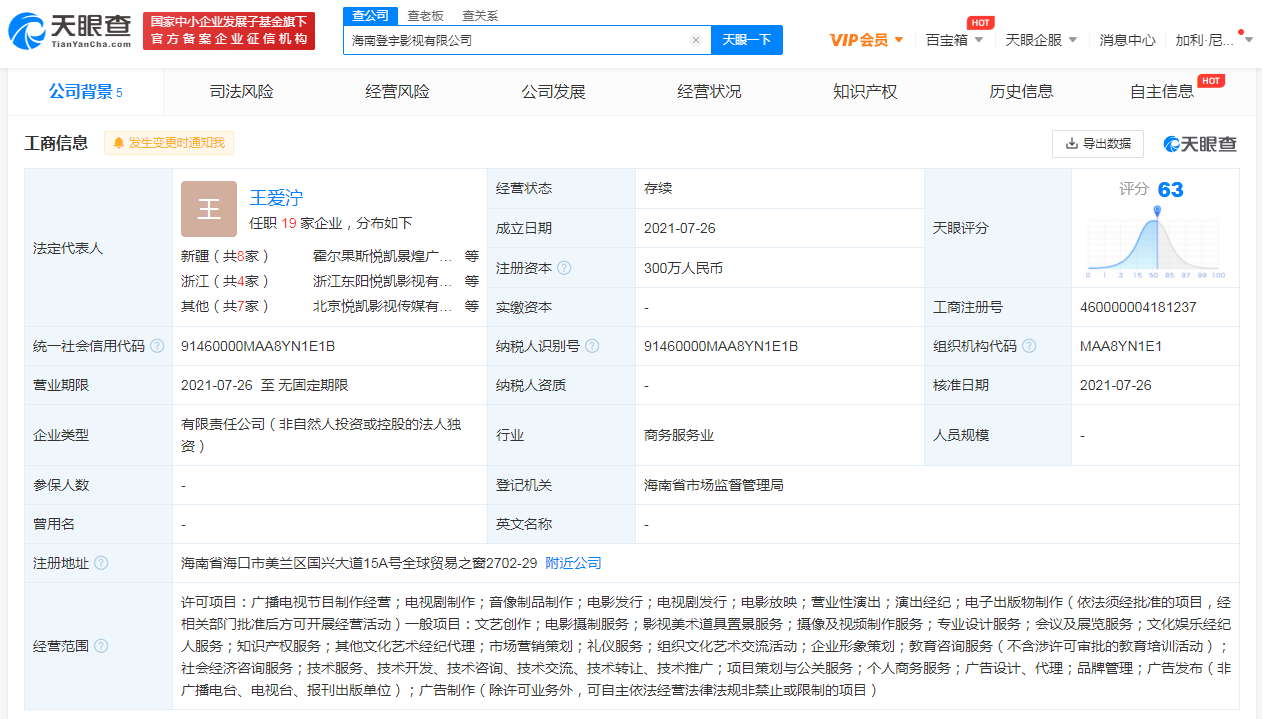Click the 天眼一下 search button
The height and width of the screenshot is (719, 1262).
click(x=747, y=40)
